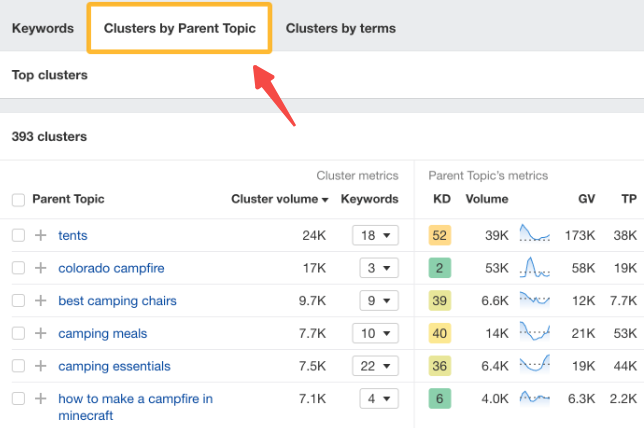
Task: Select the camping meals row checkbox
Action: click(18, 334)
